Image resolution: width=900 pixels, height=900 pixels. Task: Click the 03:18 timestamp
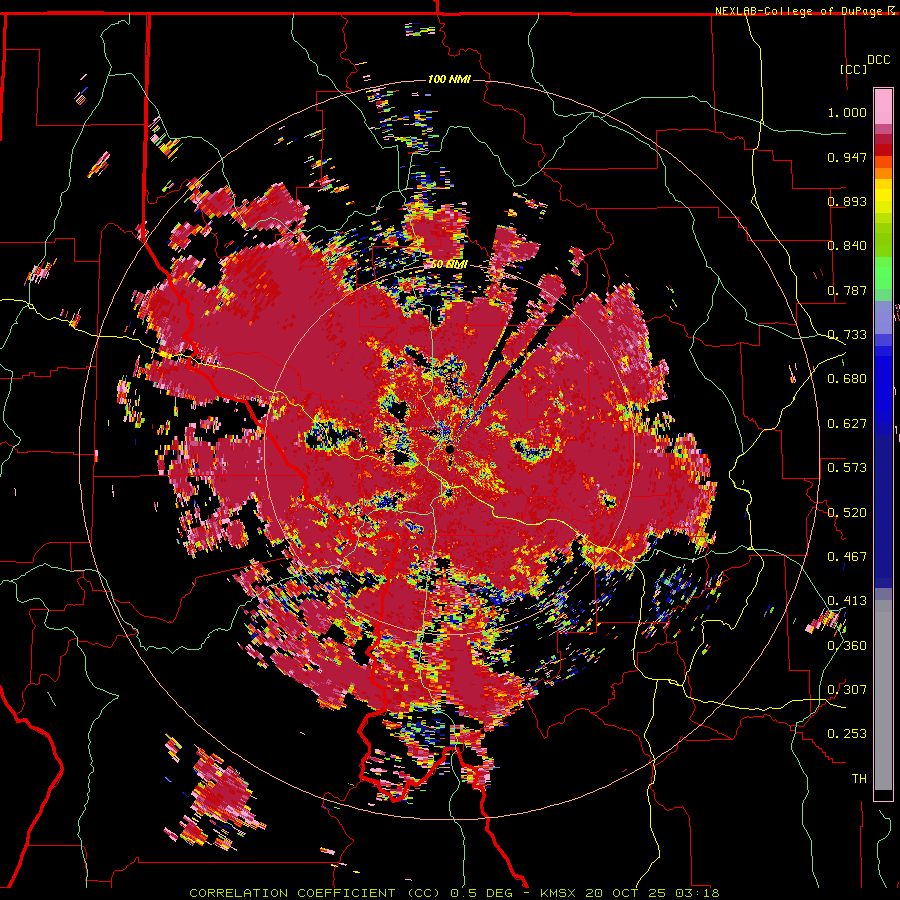696,893
